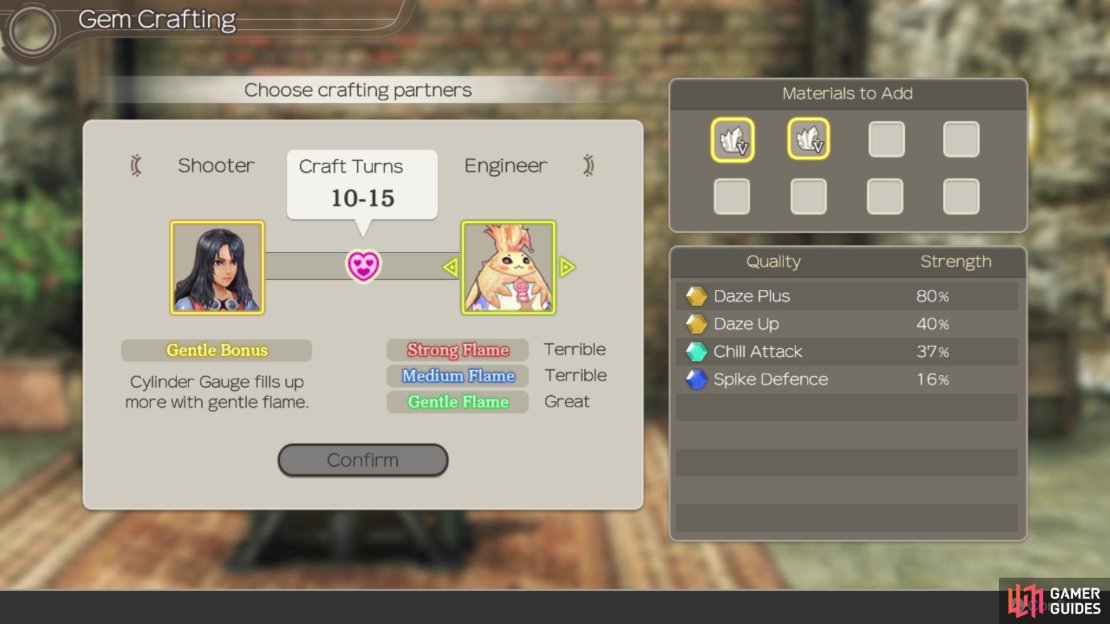Image resolution: width=1110 pixels, height=624 pixels.
Task: Click the right arrow beside Engineer portrait
Action: (567, 267)
